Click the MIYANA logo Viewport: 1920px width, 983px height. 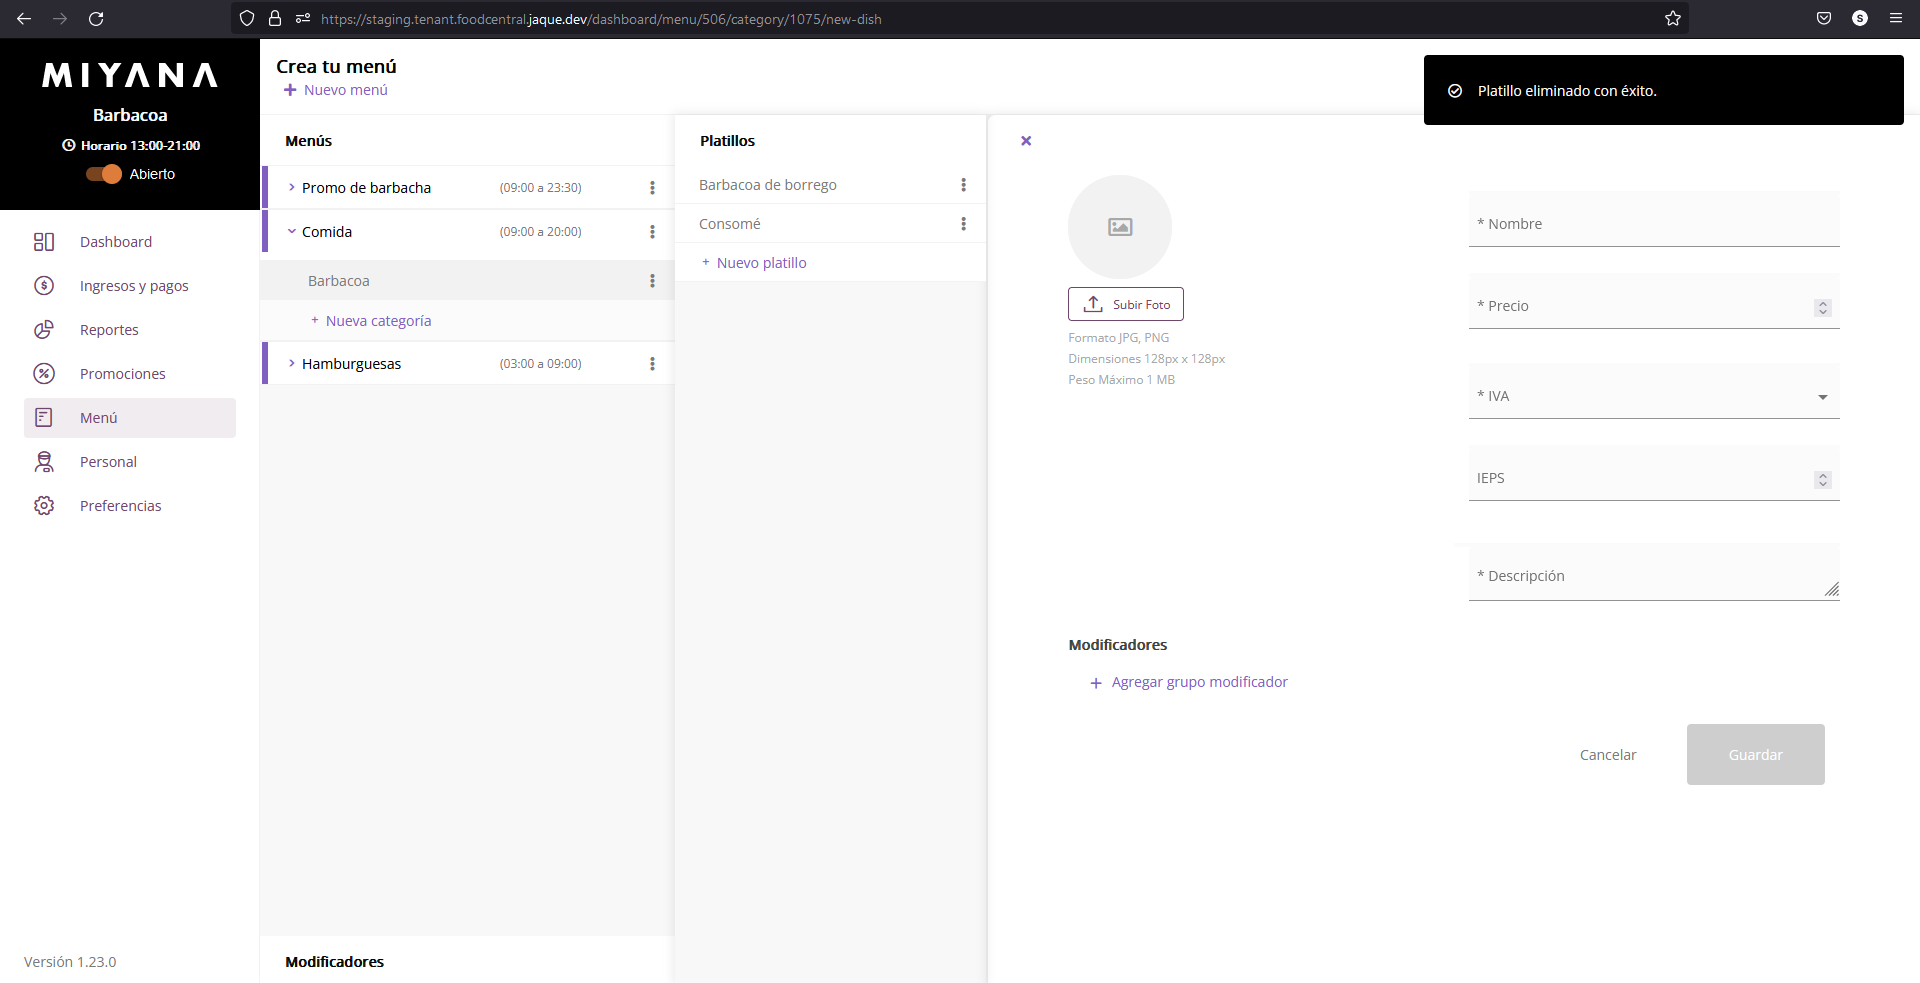(130, 75)
